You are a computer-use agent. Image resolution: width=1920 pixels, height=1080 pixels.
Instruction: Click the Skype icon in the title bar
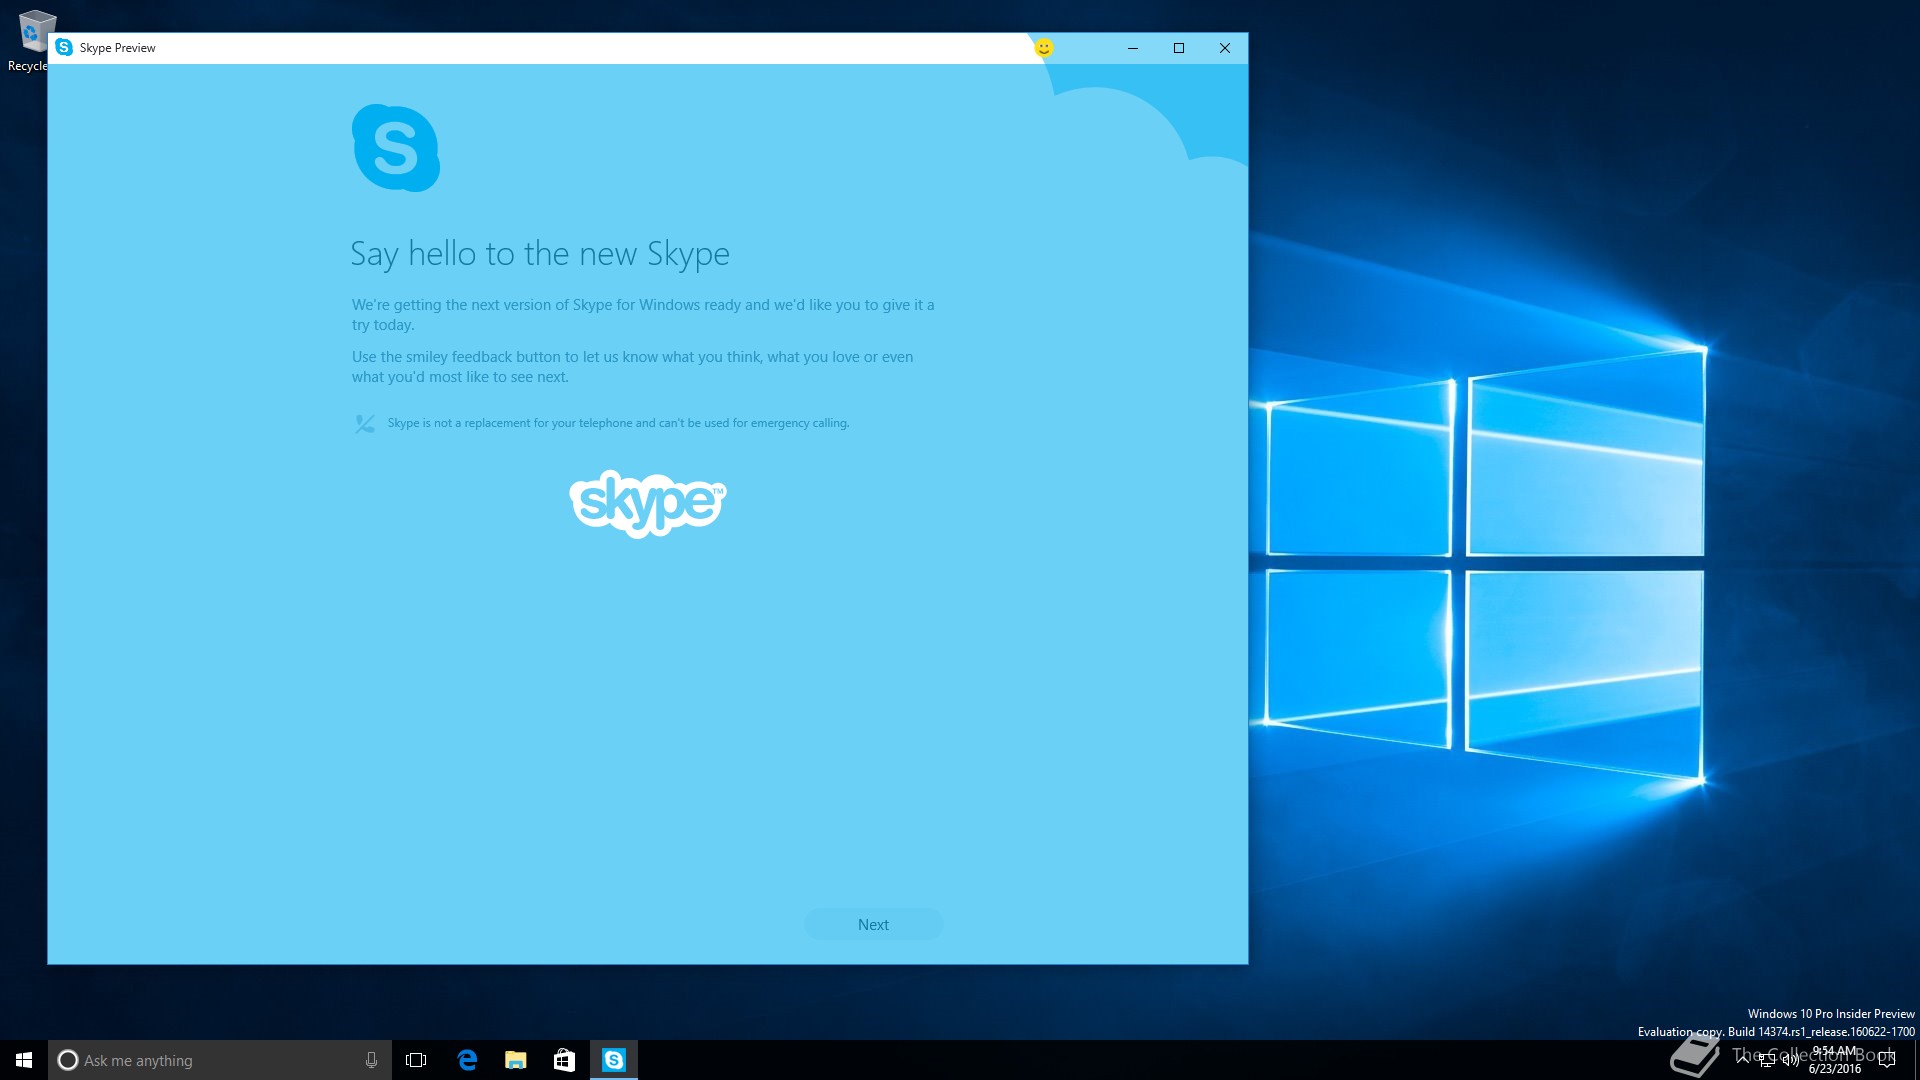[x=64, y=47]
